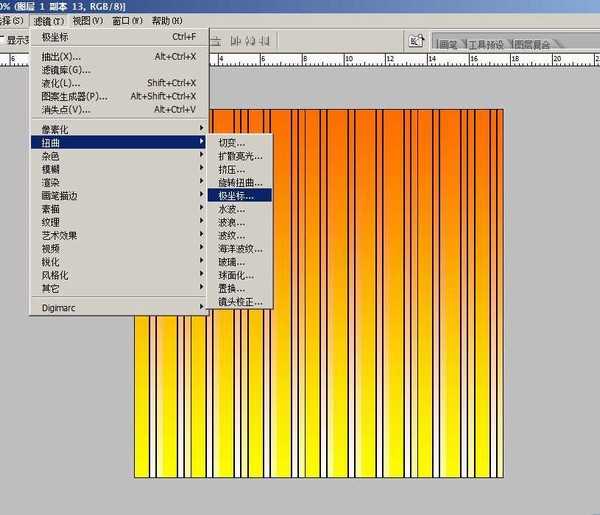Open the 帮助 menu
The image size is (600, 515).
coord(166,21)
